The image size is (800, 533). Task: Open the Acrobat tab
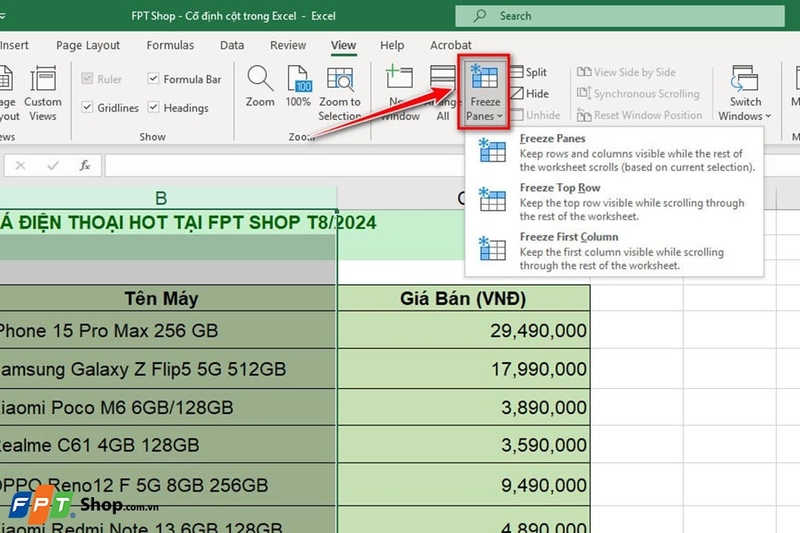(451, 45)
